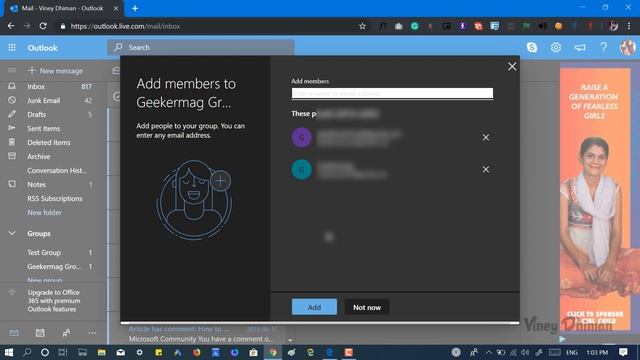Click the address bar URL

click(125, 26)
